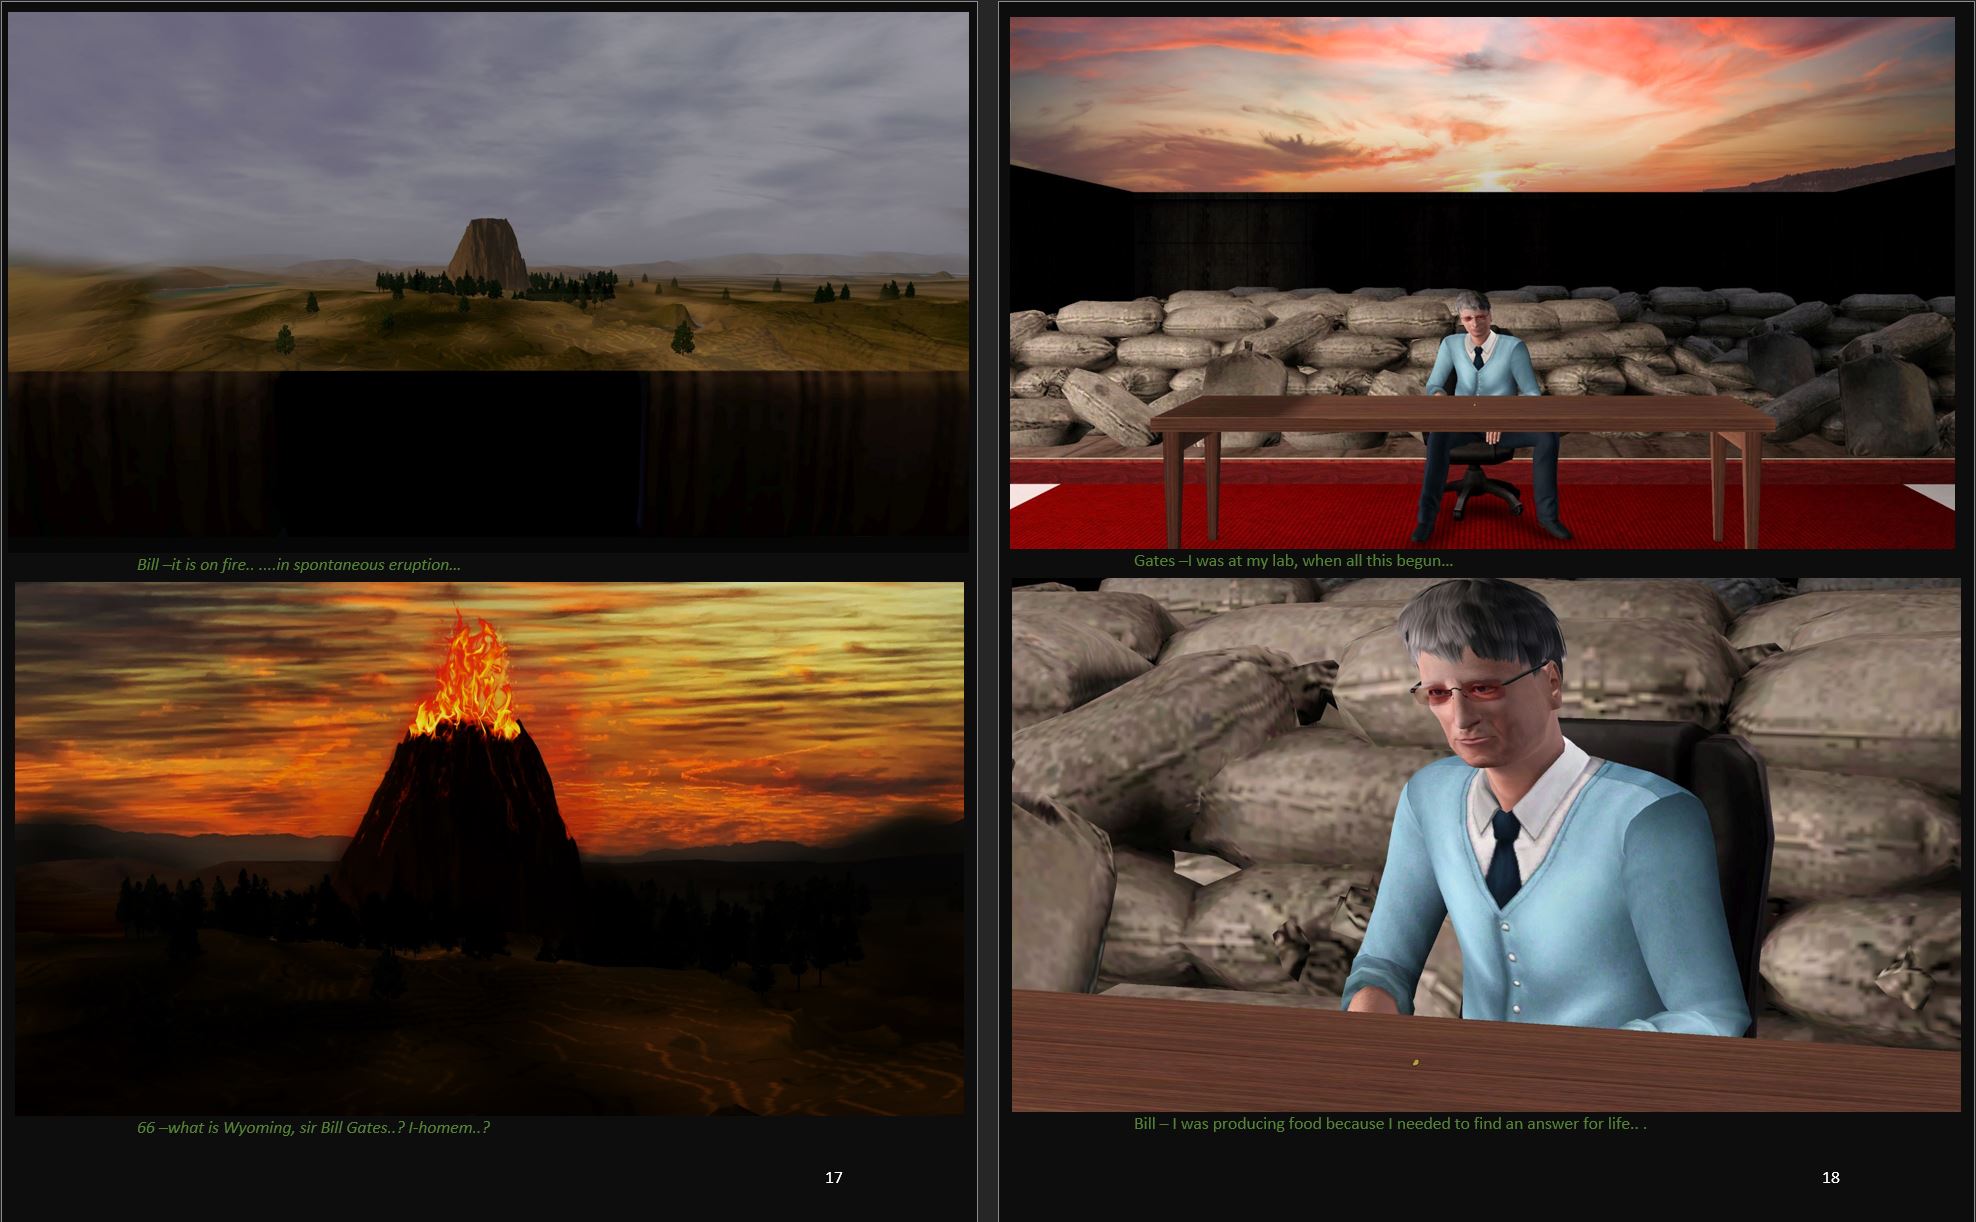This screenshot has height=1222, width=1976.
Task: Click page number 17
Action: coord(833,1178)
